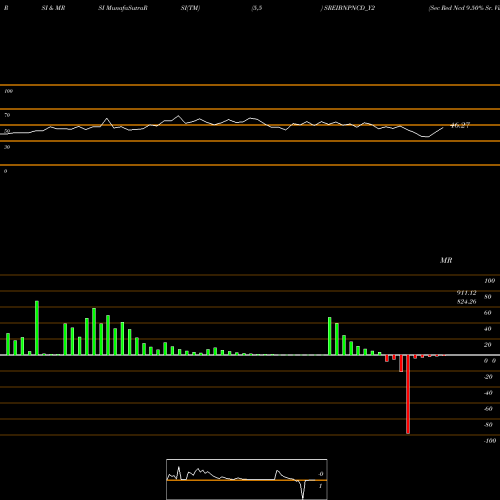
Task: Click the 'Sec Red Ncd 9.50%' description text
Action: 456,8
